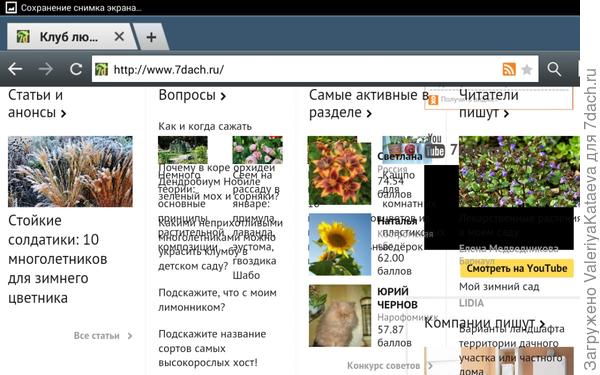Open the "Мой зимний сад" post link
The width and height of the screenshot is (600, 375).
point(499,287)
